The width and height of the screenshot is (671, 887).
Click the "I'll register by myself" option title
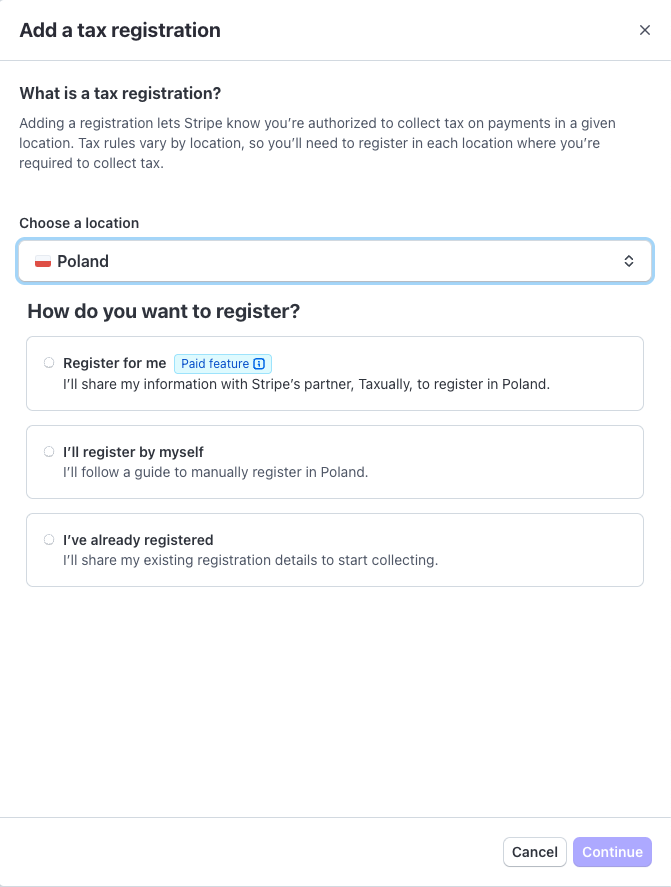click(x=133, y=452)
